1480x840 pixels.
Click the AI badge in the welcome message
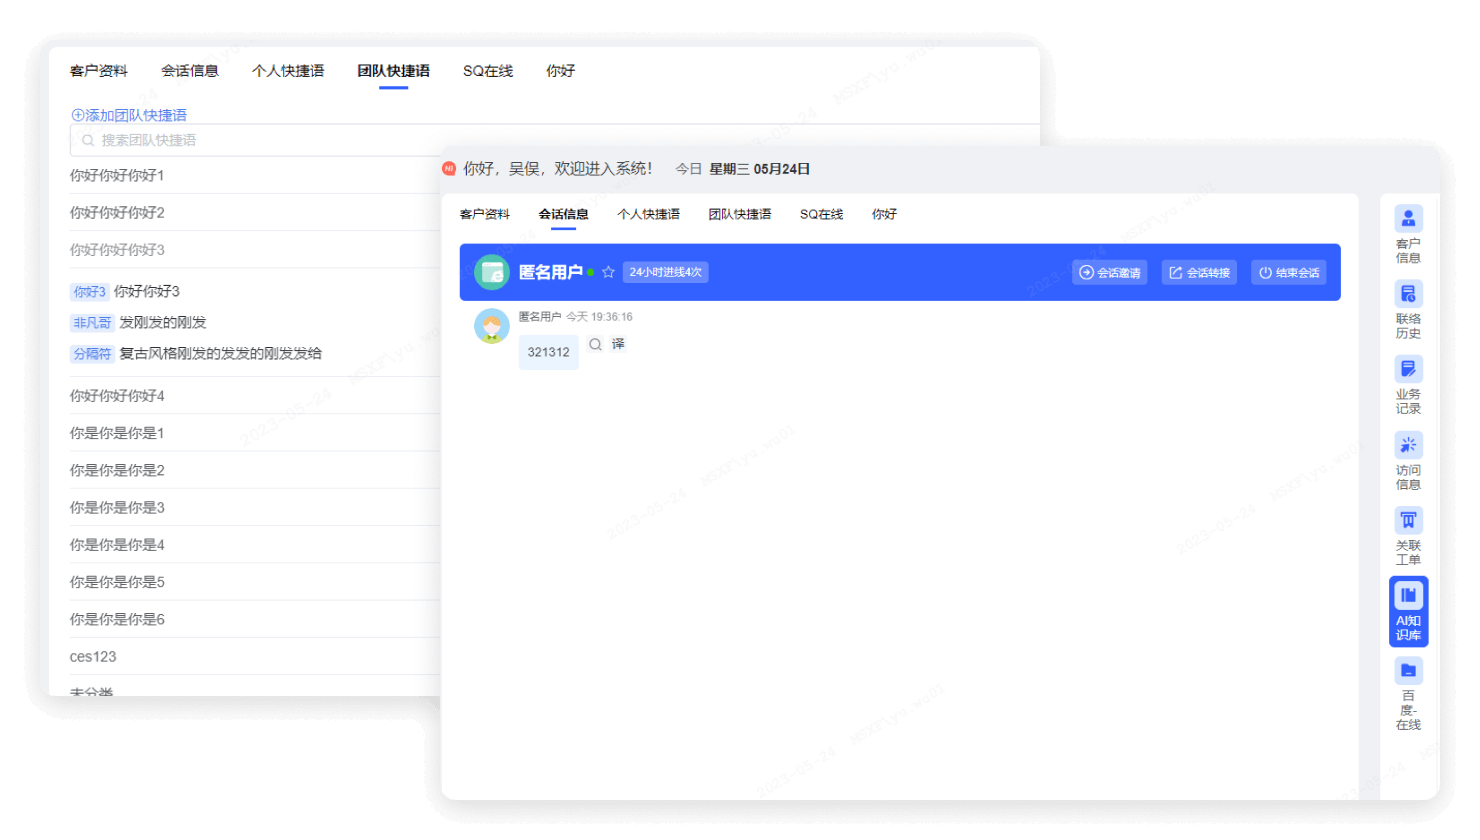[448, 169]
